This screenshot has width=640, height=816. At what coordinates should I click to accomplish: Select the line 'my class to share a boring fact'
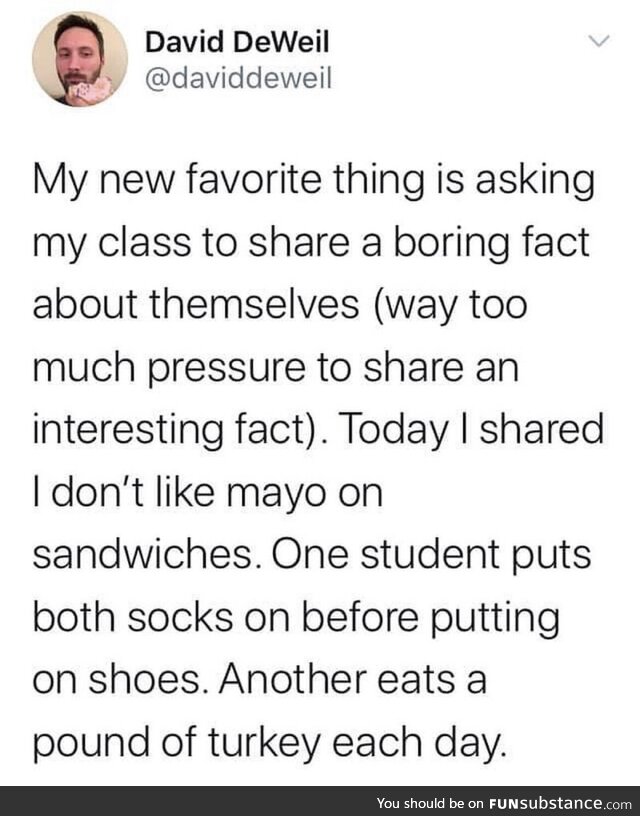(311, 245)
